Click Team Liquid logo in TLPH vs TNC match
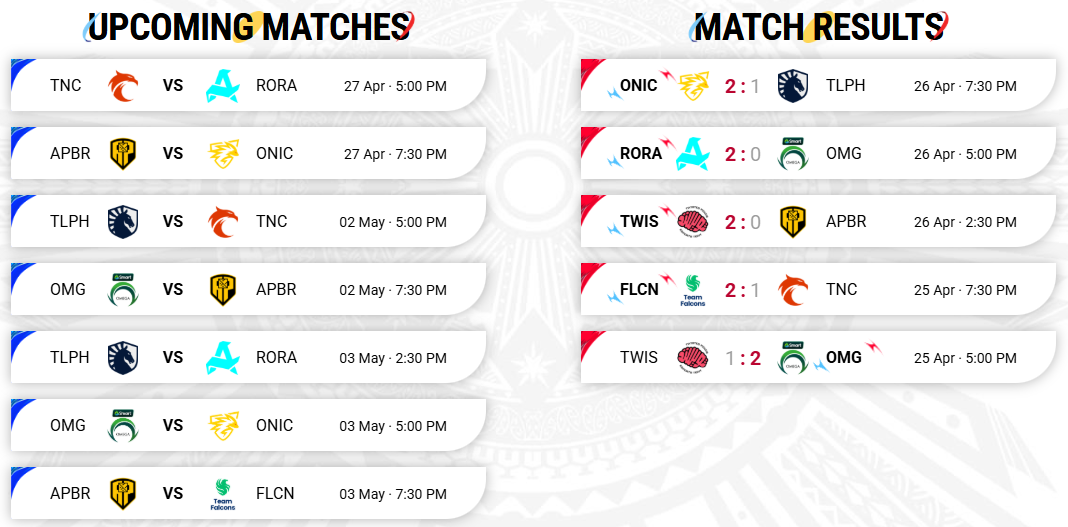 (x=123, y=222)
